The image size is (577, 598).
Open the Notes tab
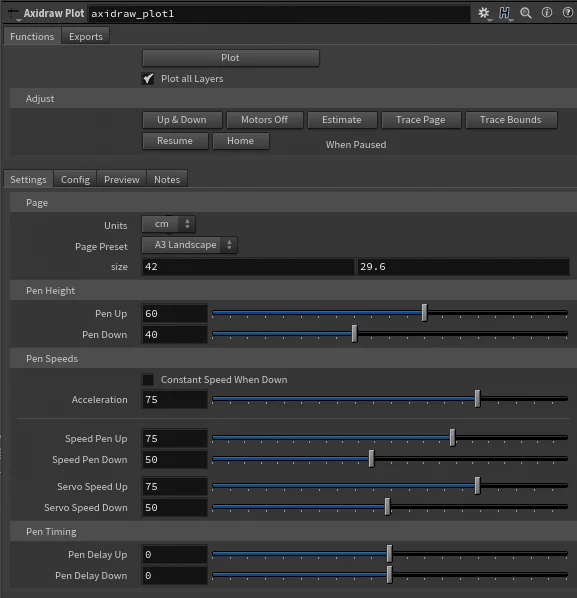(167, 179)
